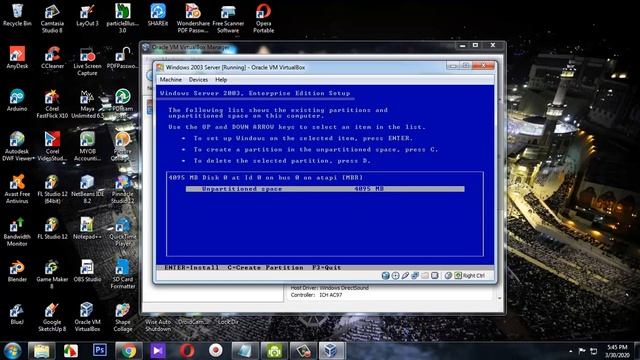This screenshot has height=360, width=640.
Task: Open the Devices menu in the VM window
Action: [198, 80]
